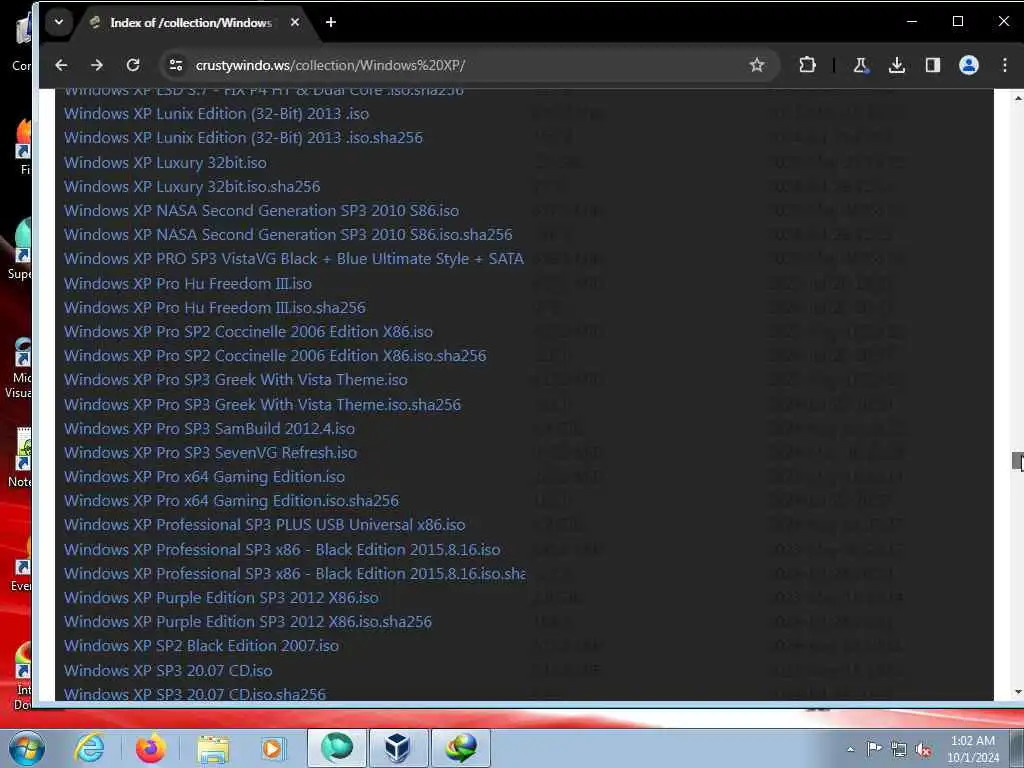The height and width of the screenshot is (768, 1024).
Task: Open Greek With Vista Theme.iso.sha256 link
Action: [263, 405]
